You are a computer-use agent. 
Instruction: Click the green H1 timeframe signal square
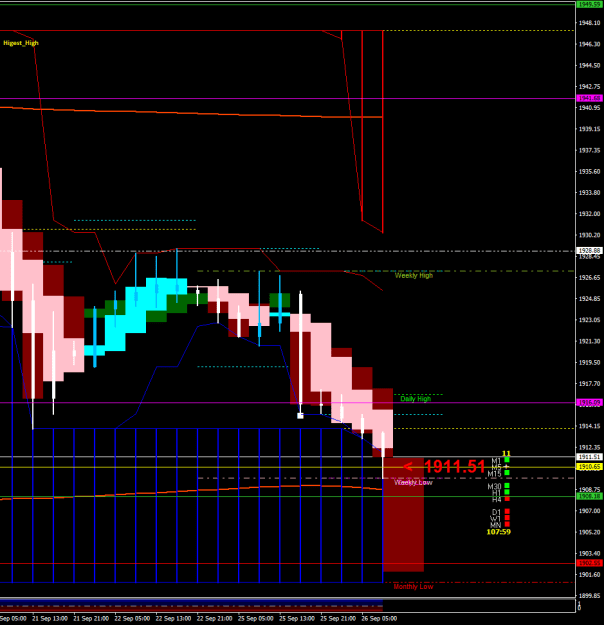pos(507,492)
